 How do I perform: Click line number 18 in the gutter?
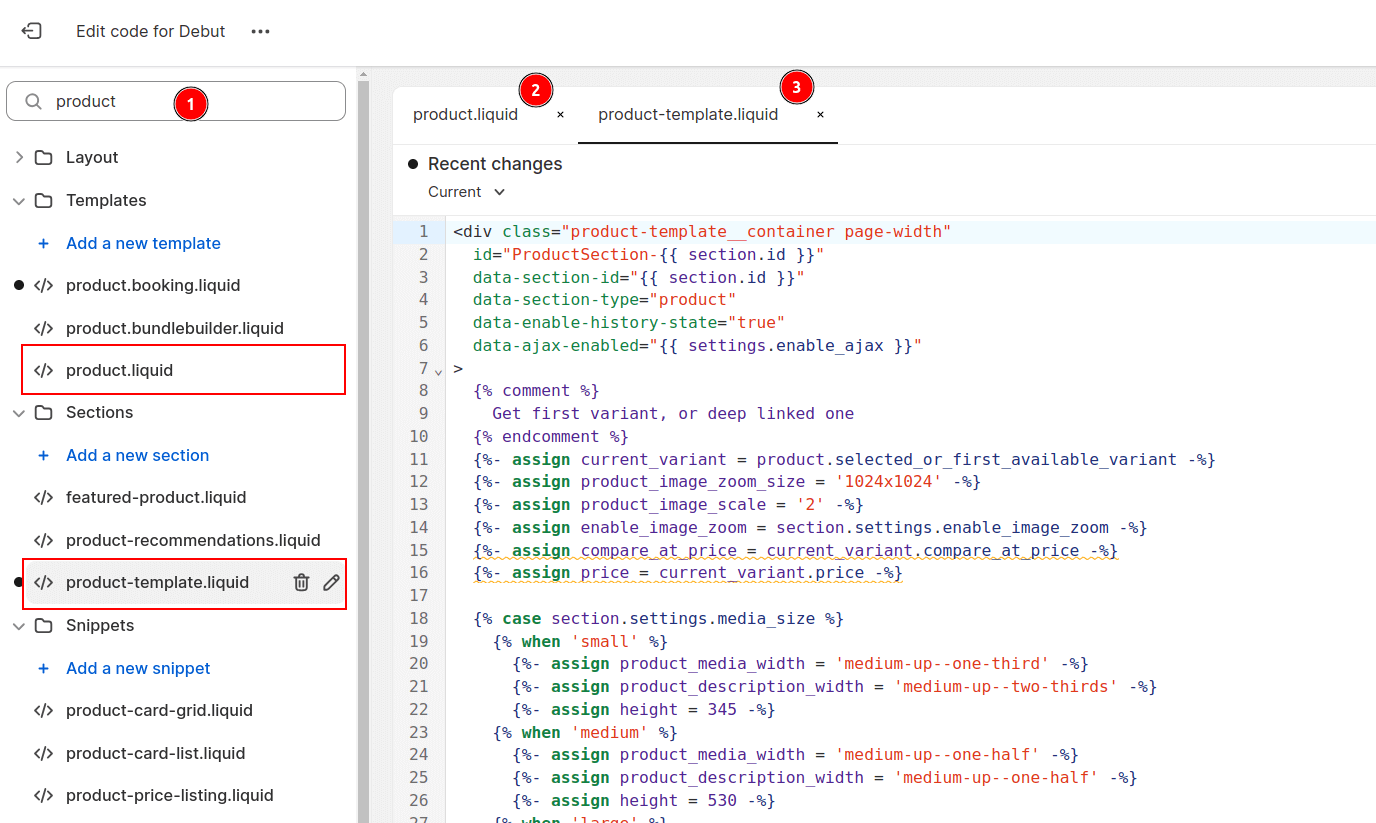click(419, 618)
